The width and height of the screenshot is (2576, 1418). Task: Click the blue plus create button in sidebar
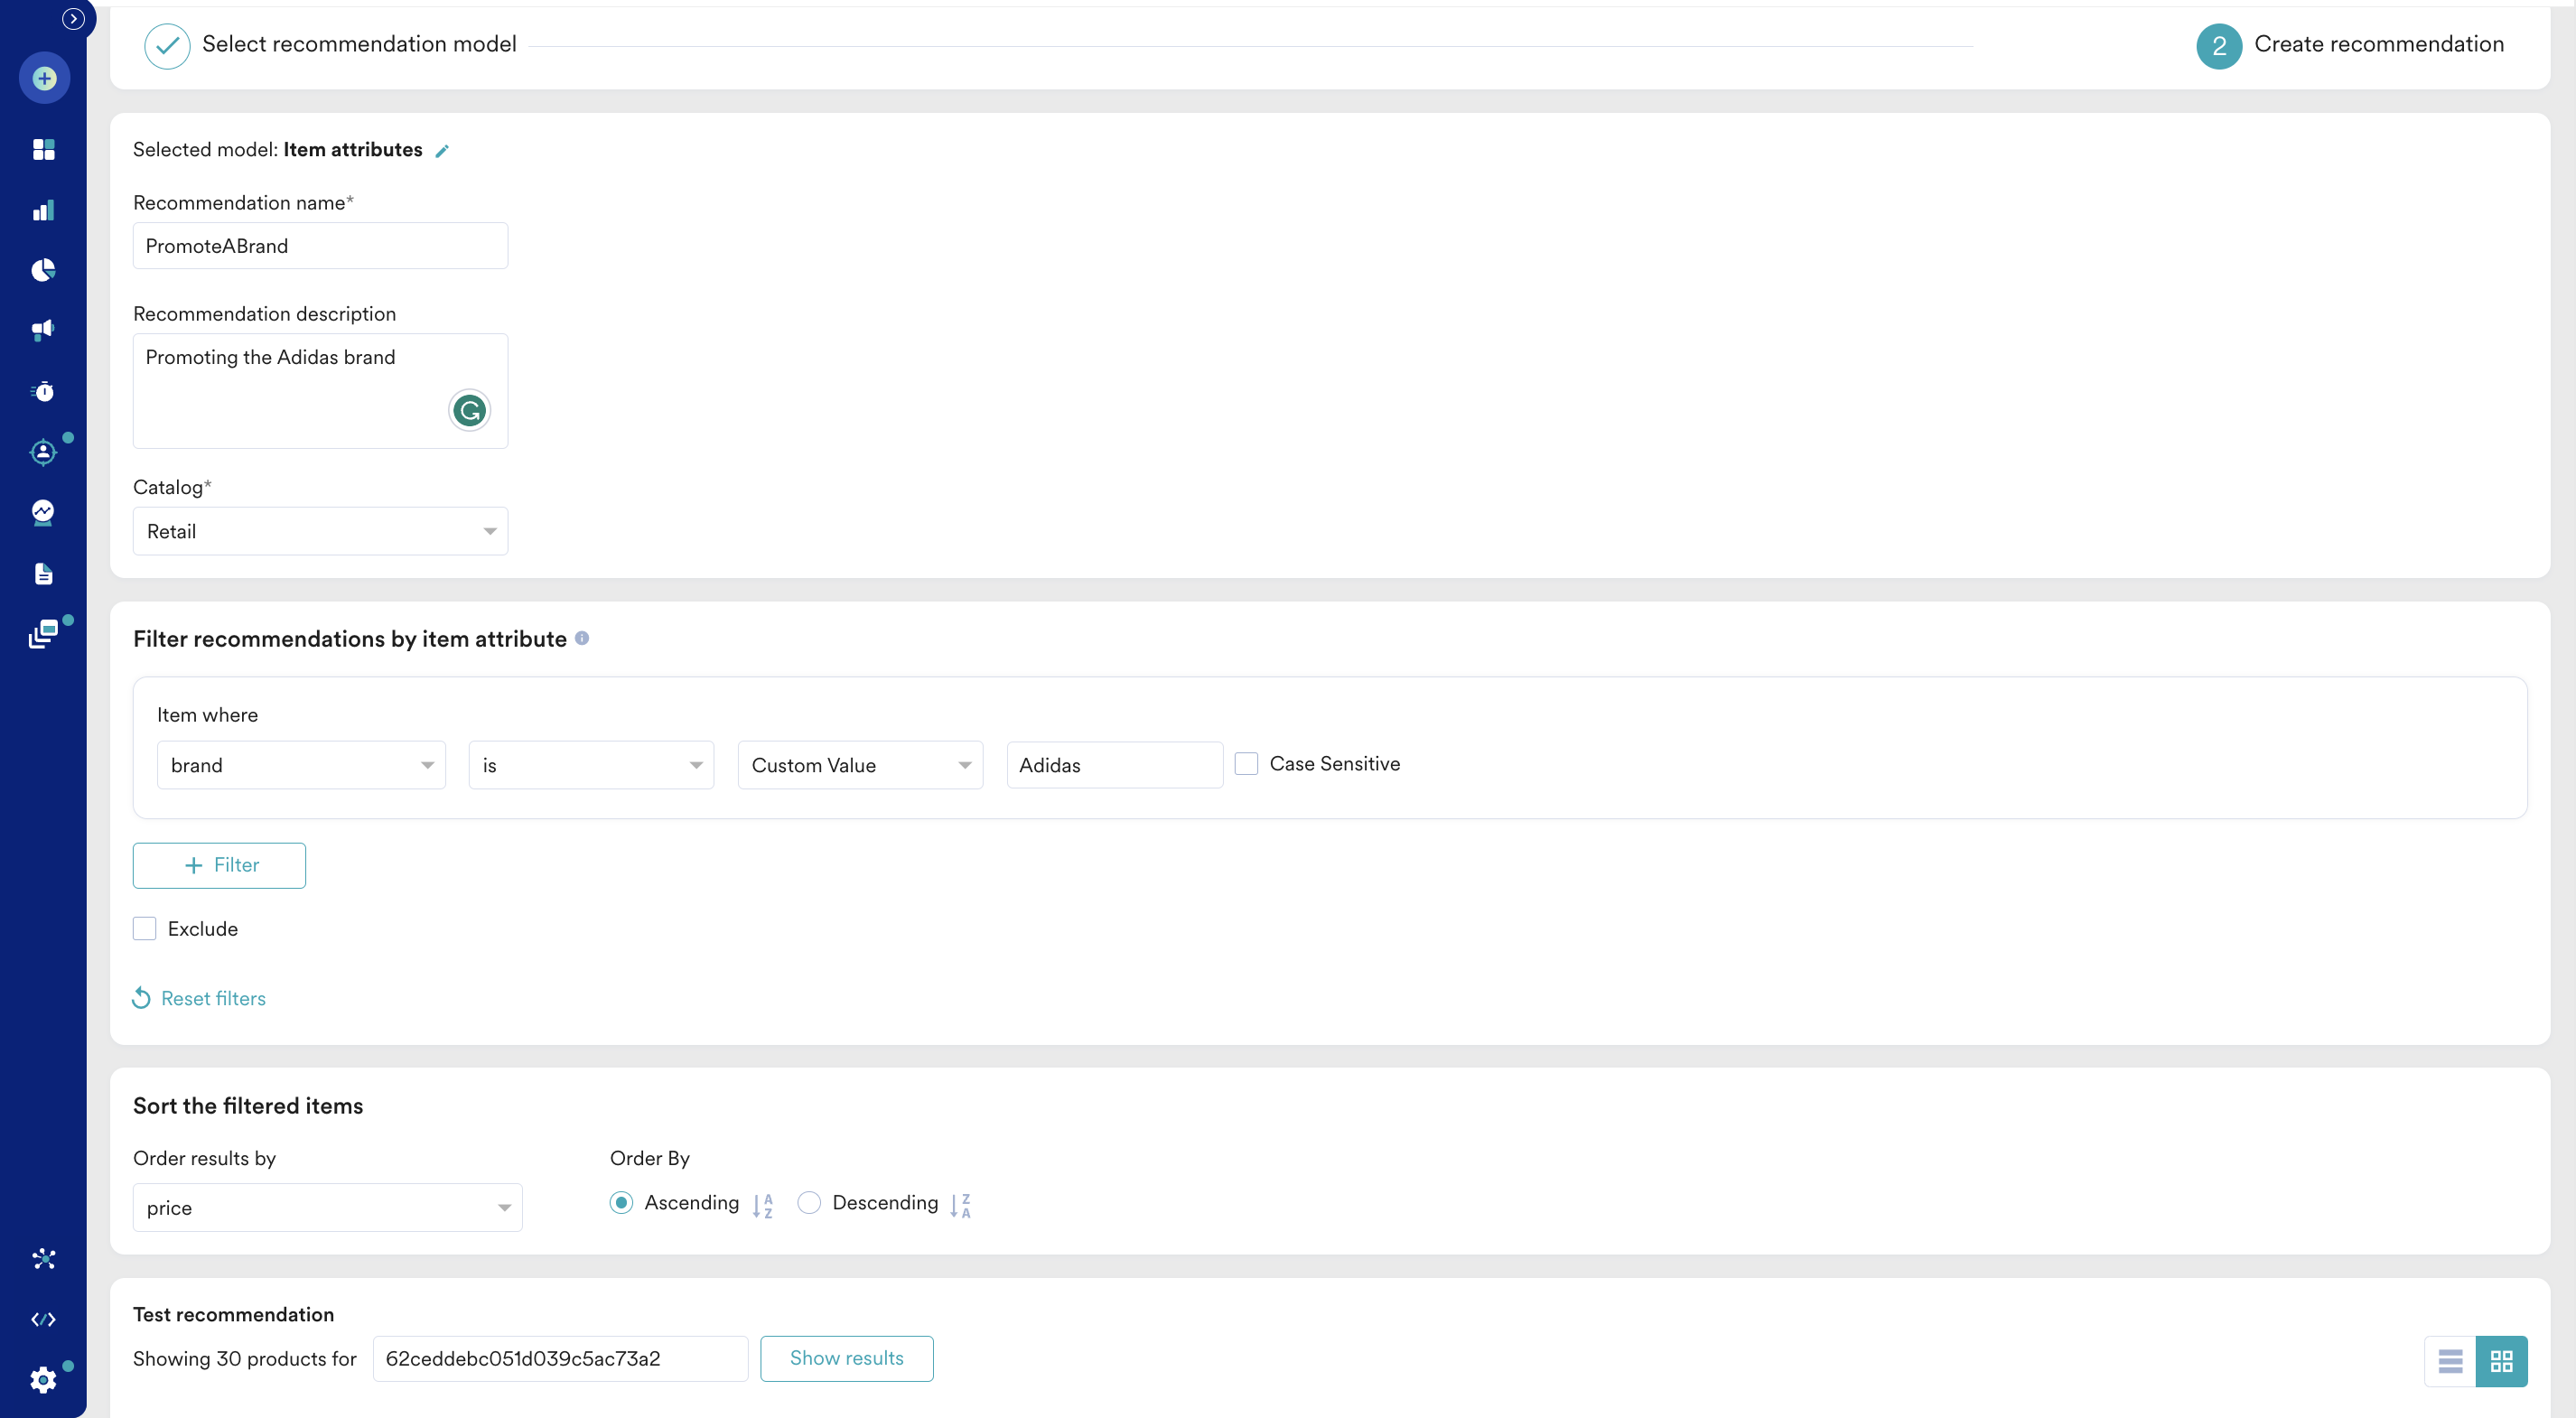(x=44, y=78)
